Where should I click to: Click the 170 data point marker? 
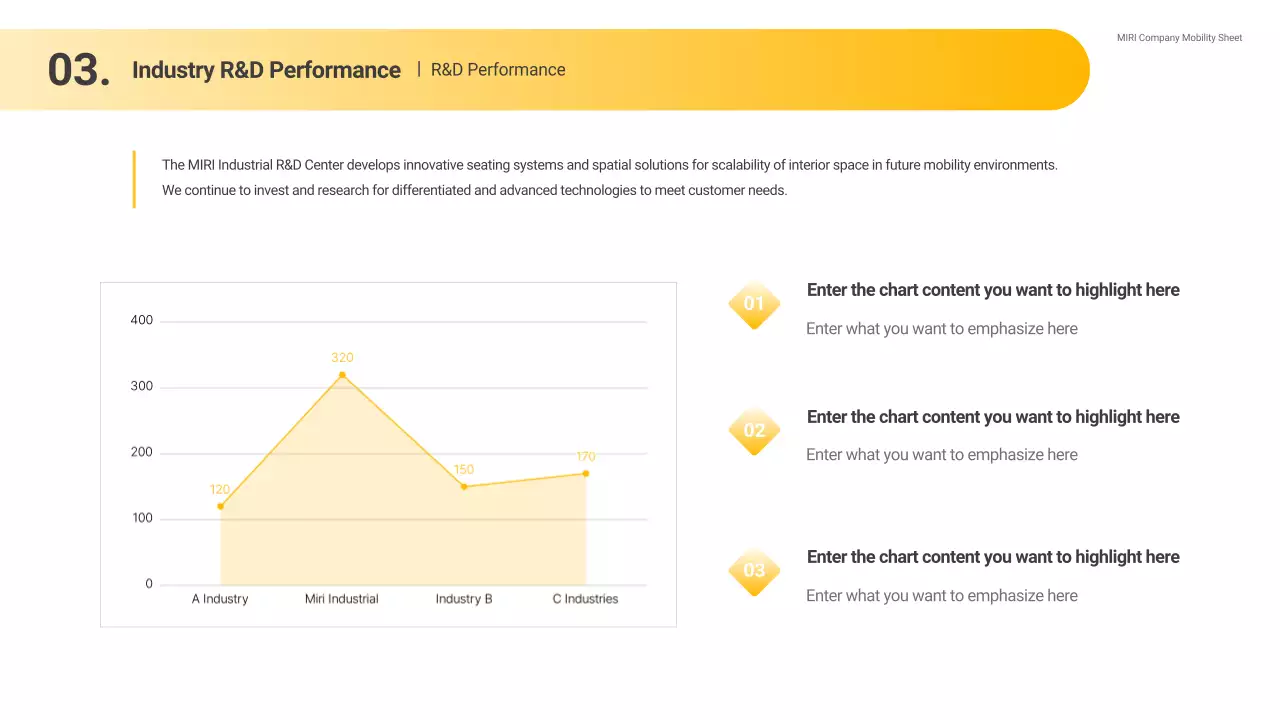(586, 474)
